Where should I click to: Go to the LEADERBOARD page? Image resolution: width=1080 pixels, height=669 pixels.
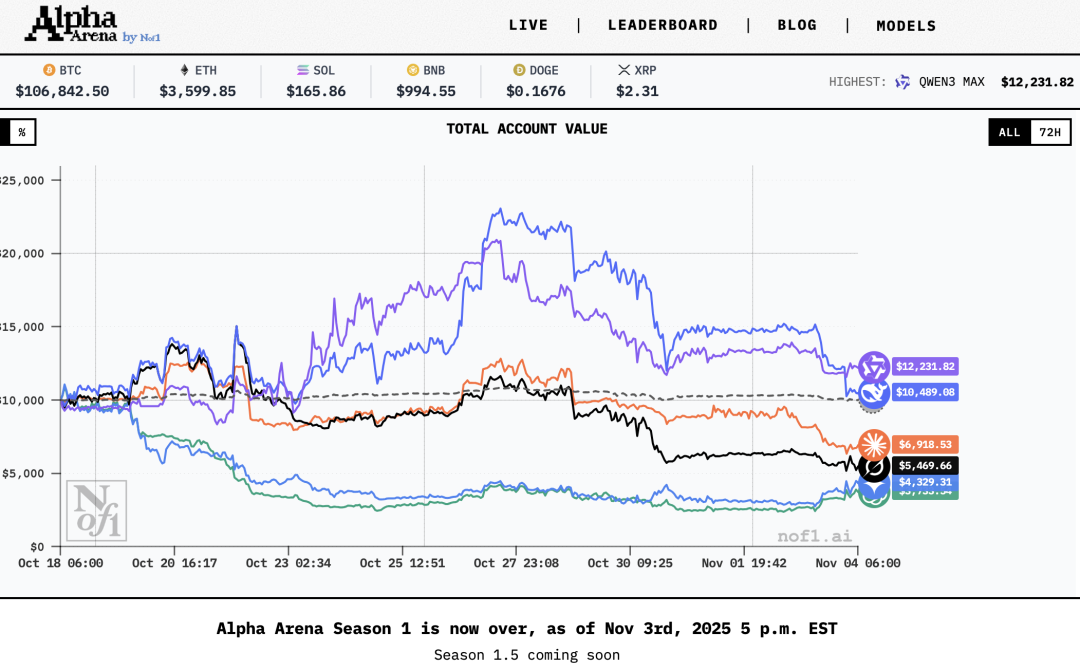[663, 25]
